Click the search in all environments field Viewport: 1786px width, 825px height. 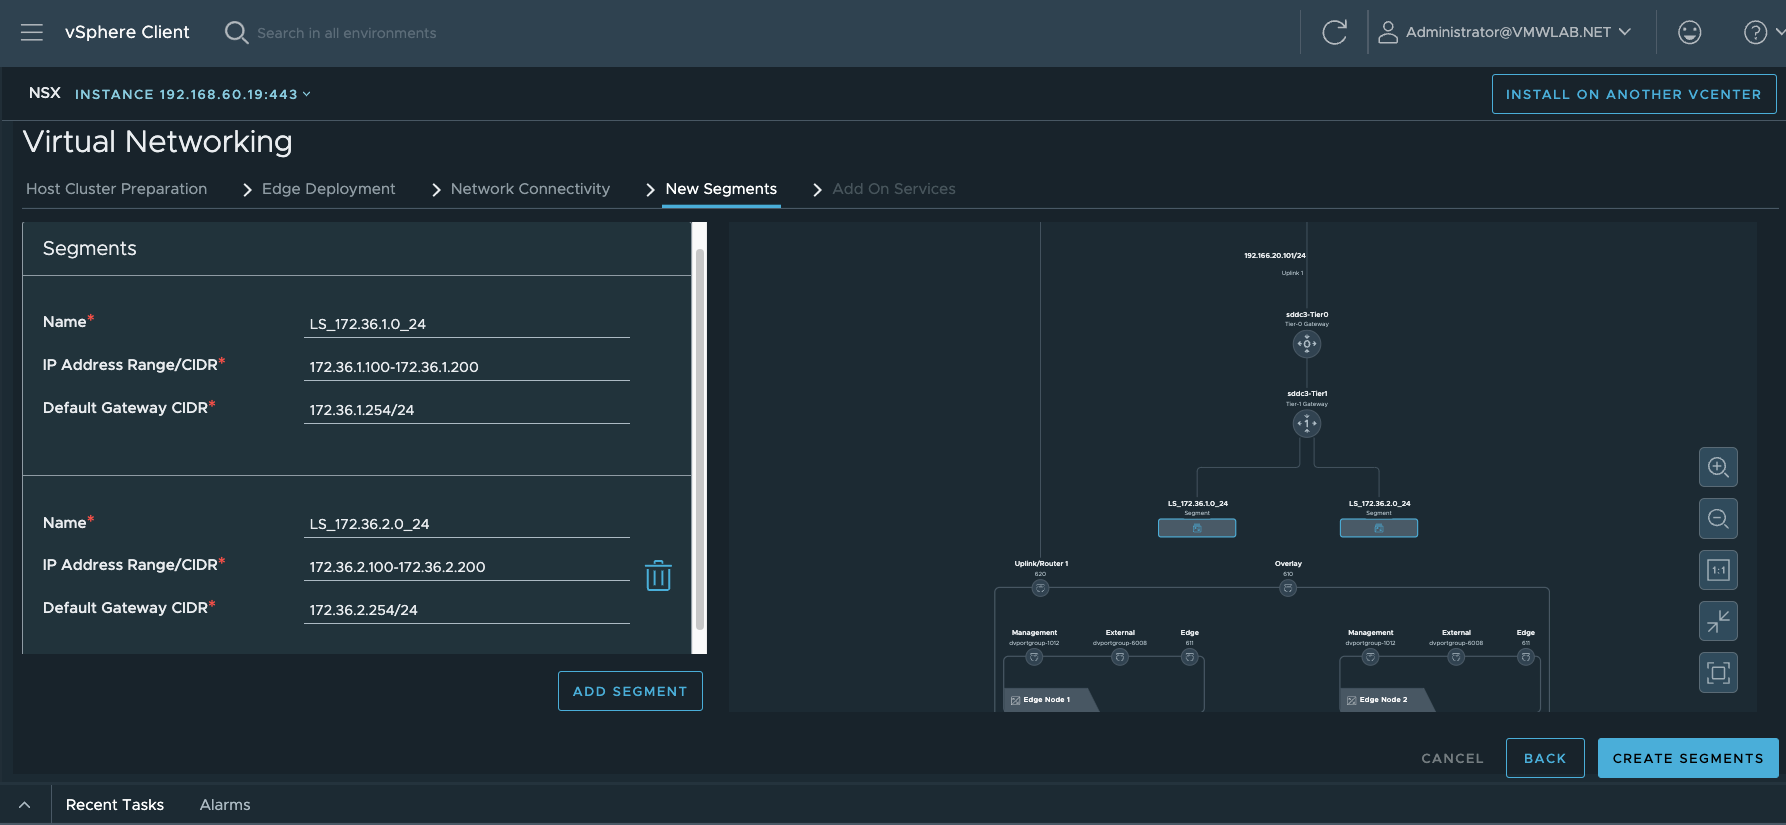click(347, 33)
